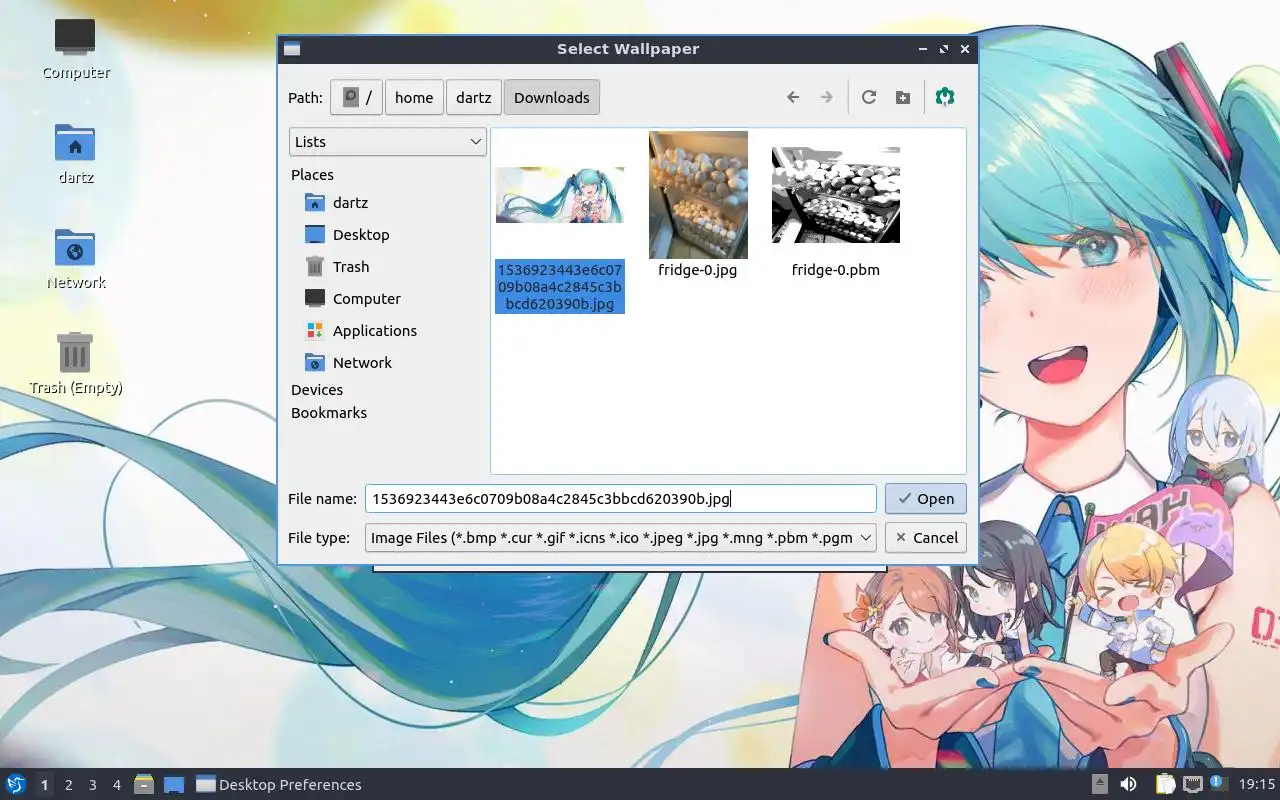The image size is (1280, 800).
Task: Launch the file manager from the panel
Action: coord(144,784)
